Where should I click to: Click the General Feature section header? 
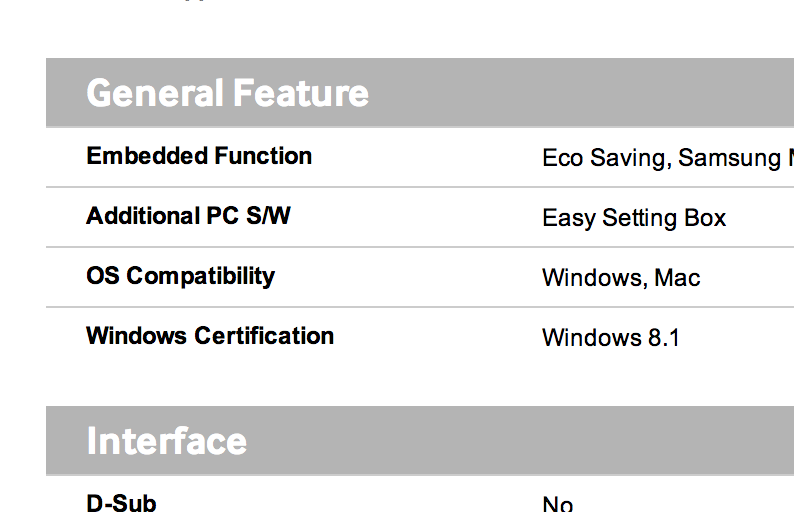point(227,93)
